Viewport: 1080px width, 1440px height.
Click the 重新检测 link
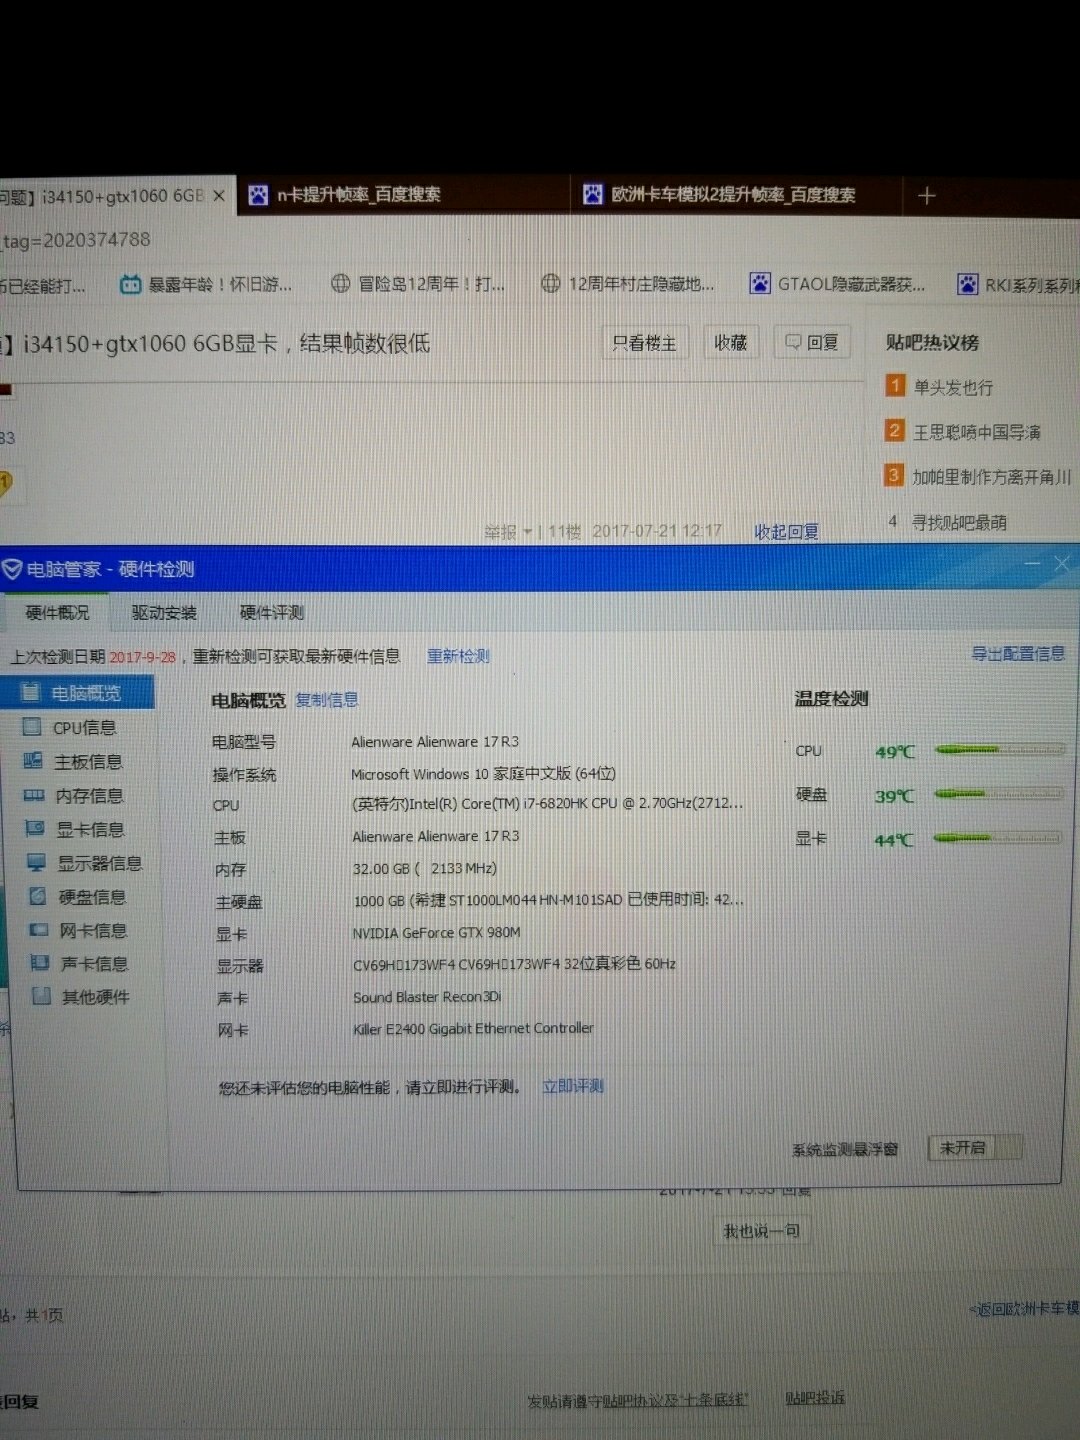click(x=459, y=656)
